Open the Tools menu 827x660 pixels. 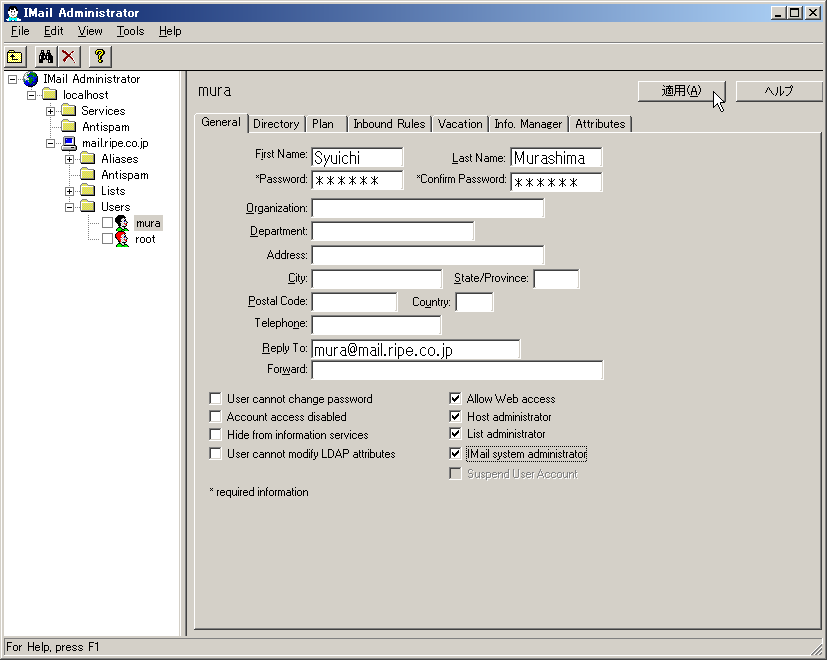pyautogui.click(x=130, y=31)
